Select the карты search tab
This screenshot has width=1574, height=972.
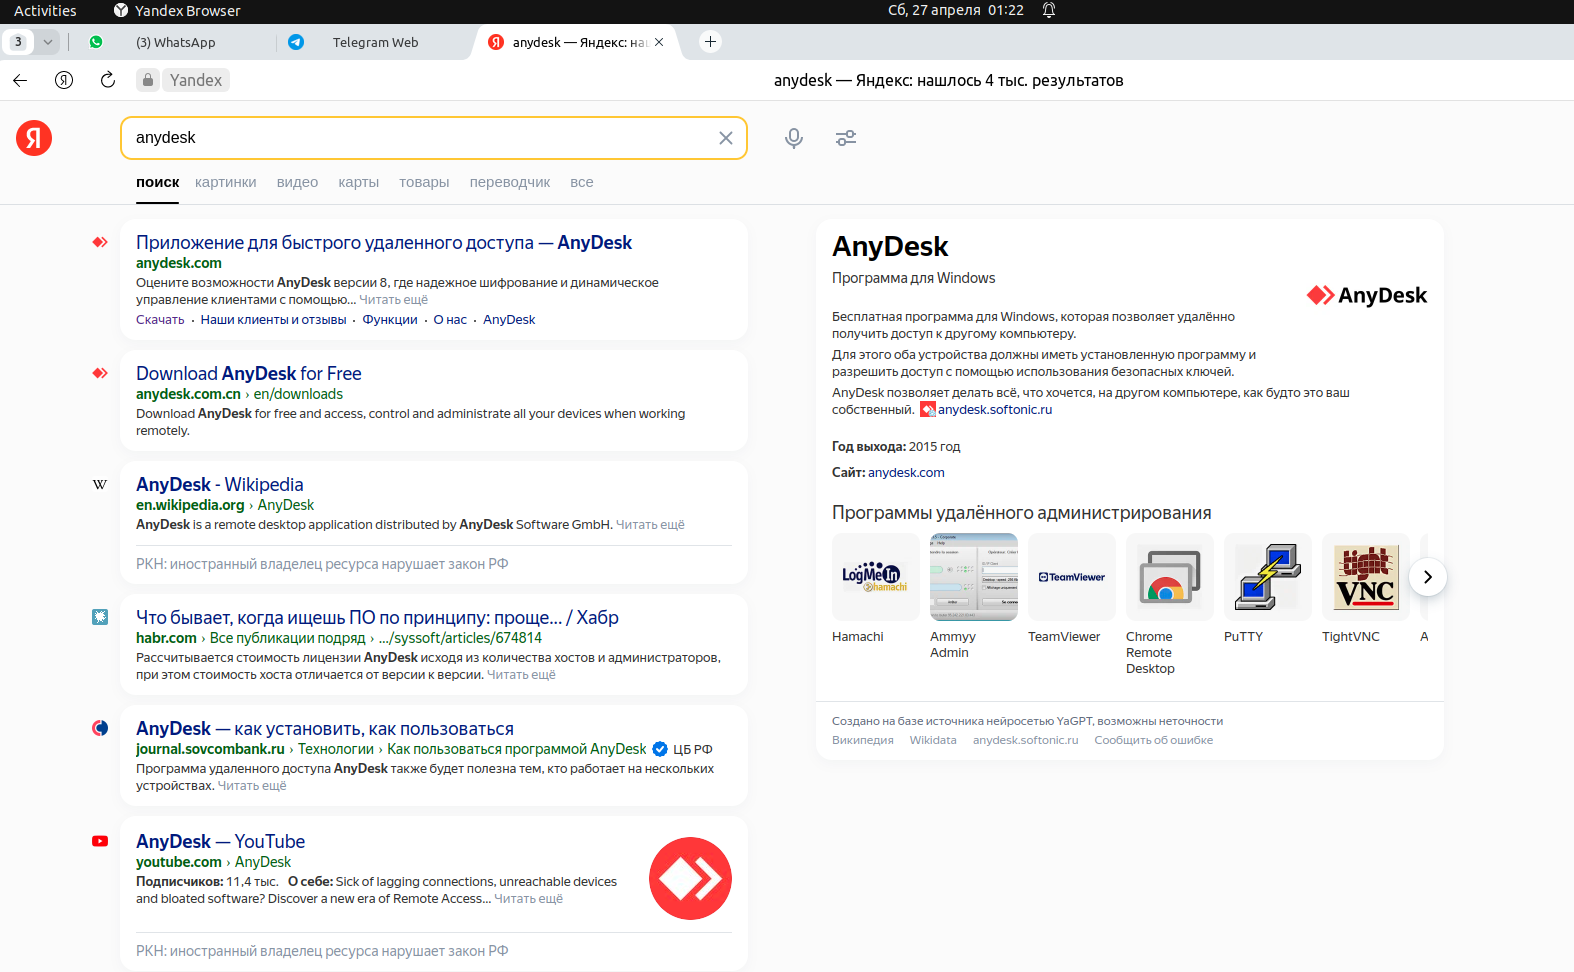(x=359, y=182)
